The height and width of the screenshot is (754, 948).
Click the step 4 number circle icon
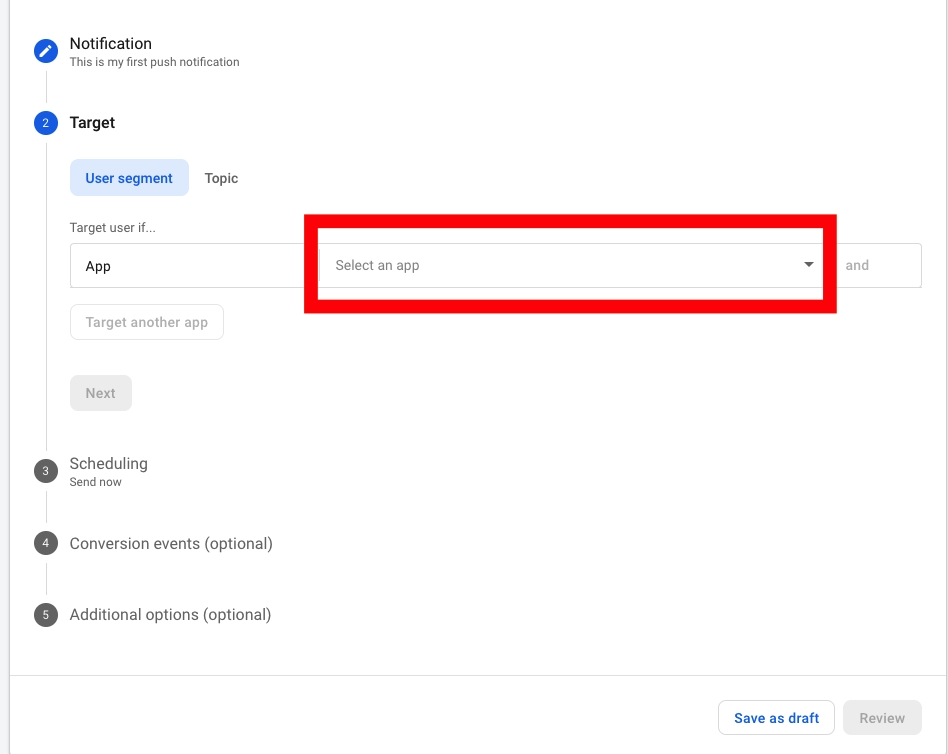pos(46,543)
